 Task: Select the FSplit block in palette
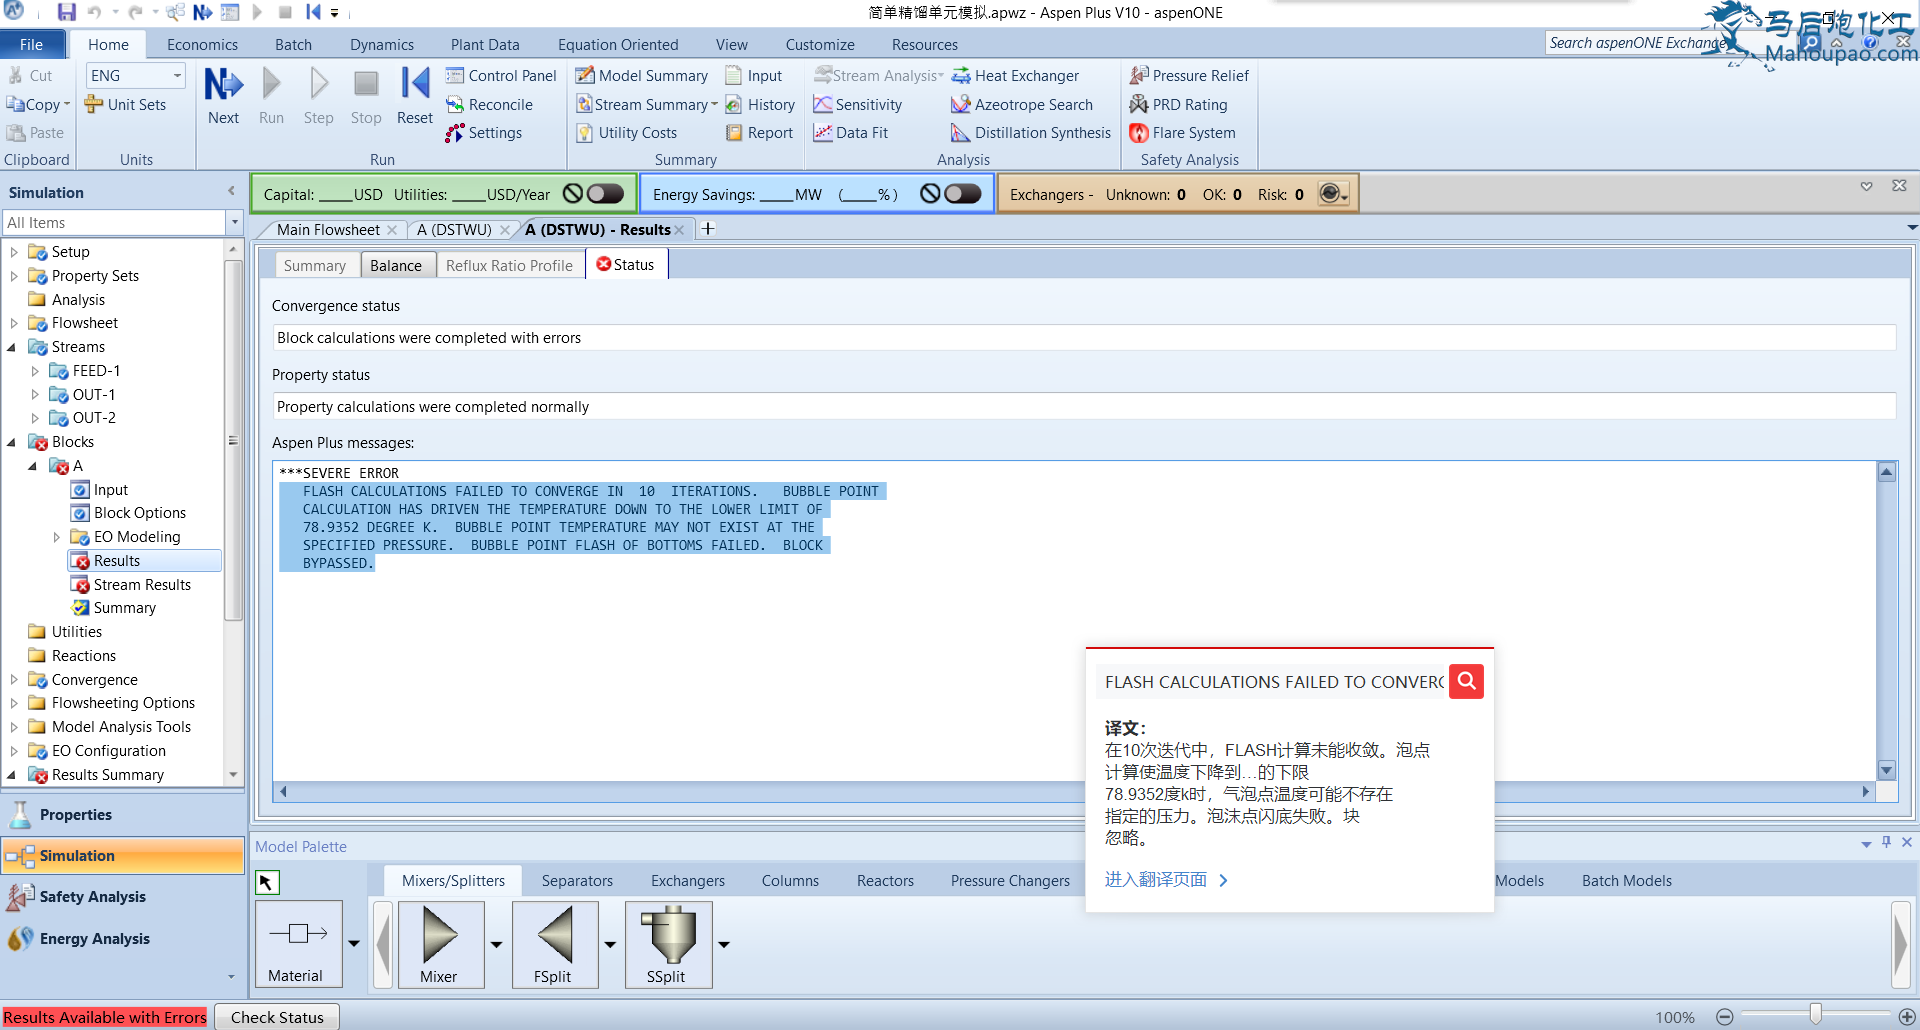coord(554,944)
